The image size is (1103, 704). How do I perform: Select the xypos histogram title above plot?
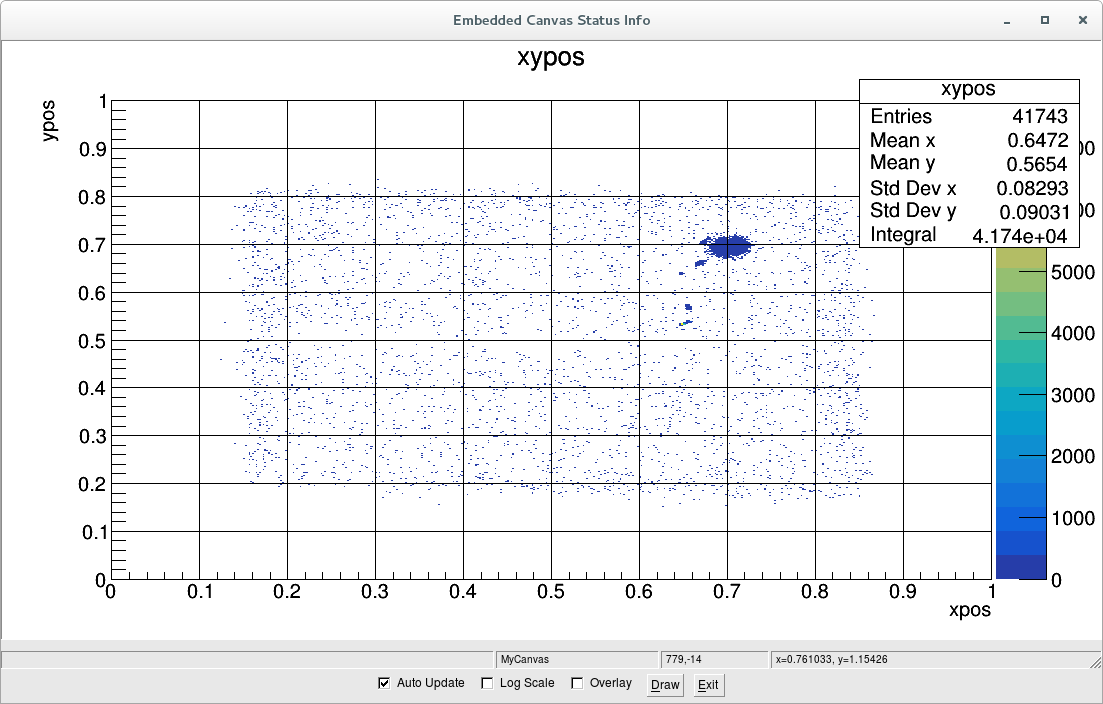click(x=551, y=58)
